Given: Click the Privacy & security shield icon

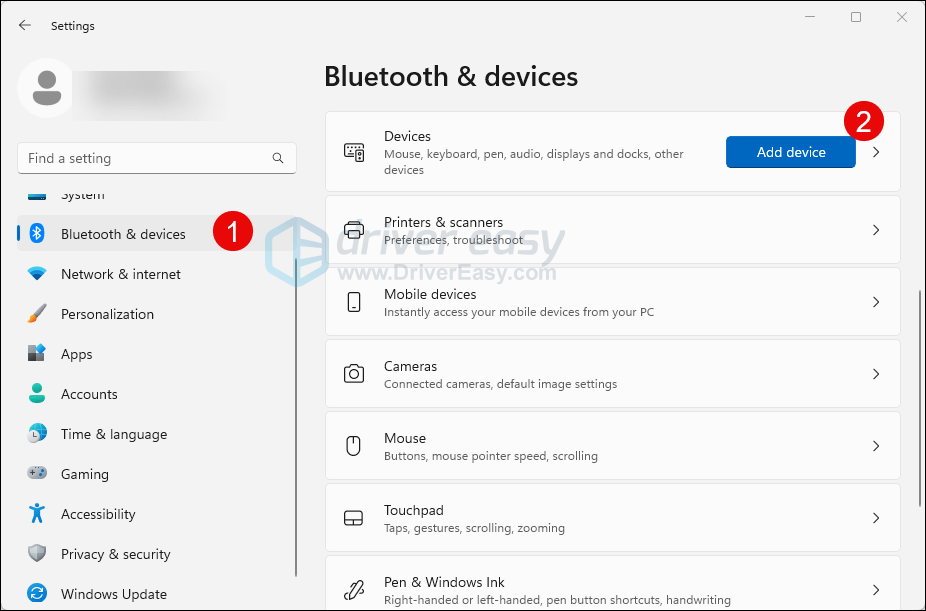Looking at the screenshot, I should click(x=37, y=553).
